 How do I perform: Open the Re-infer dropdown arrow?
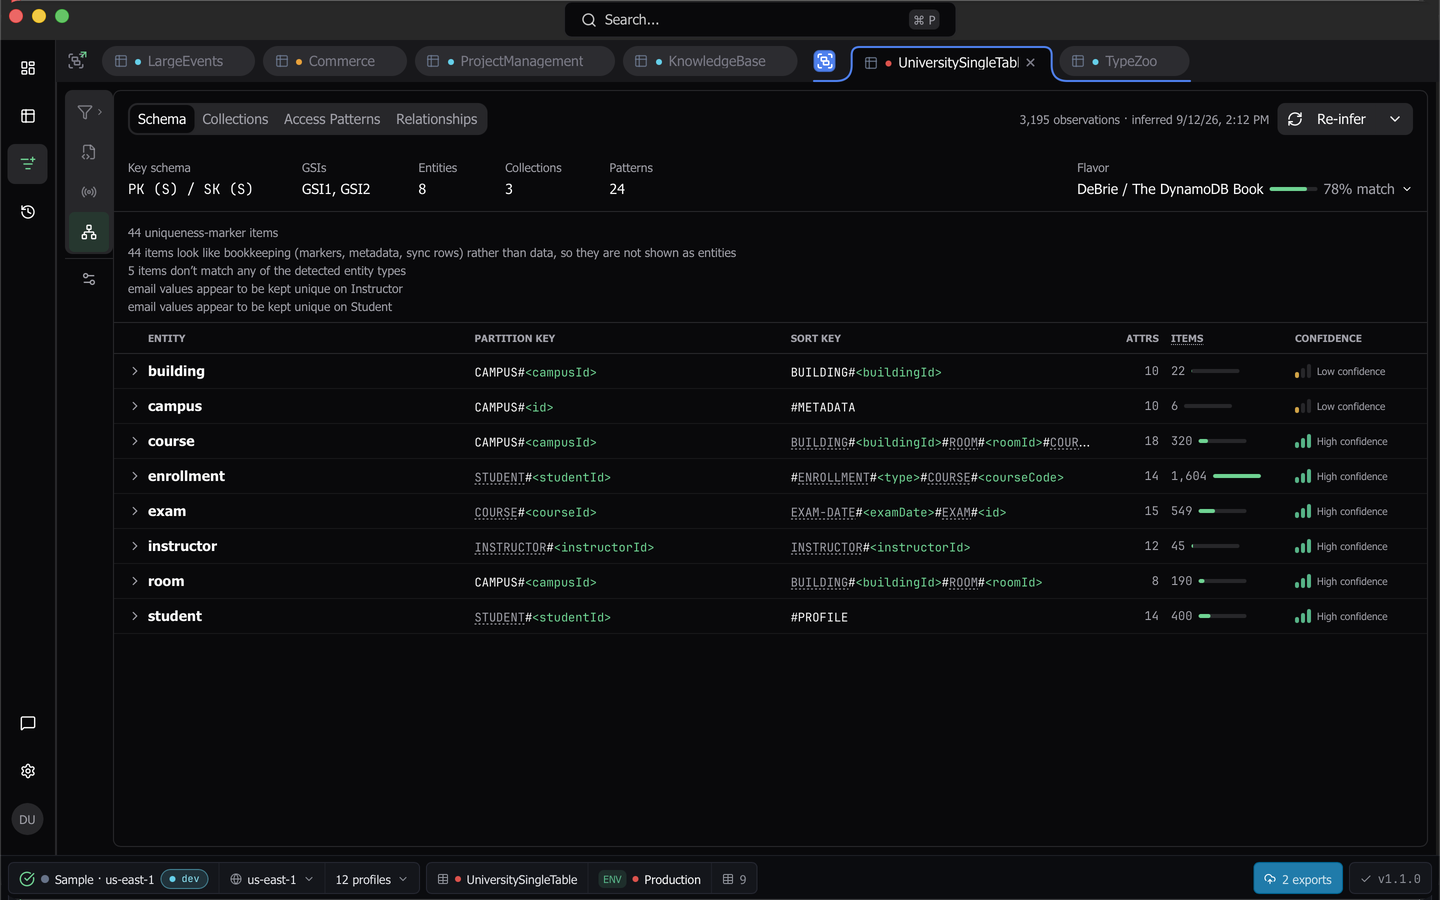coord(1395,119)
